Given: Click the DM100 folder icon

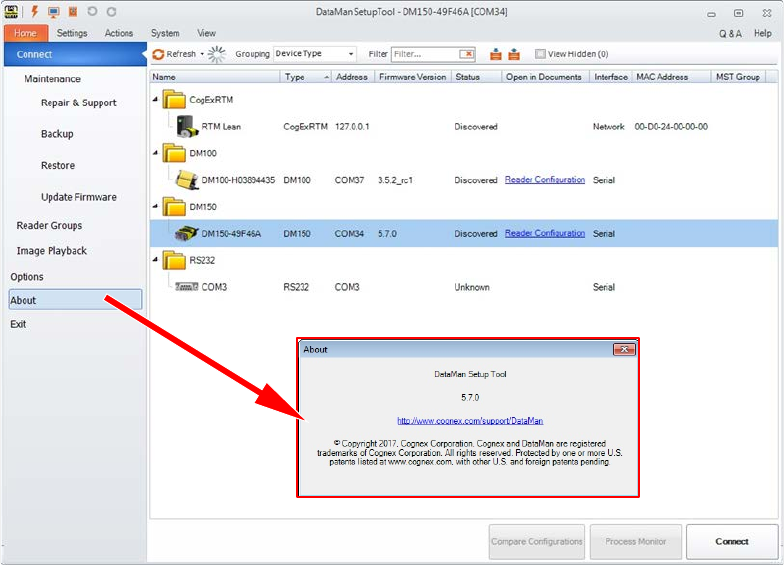Looking at the screenshot, I should 174,152.
